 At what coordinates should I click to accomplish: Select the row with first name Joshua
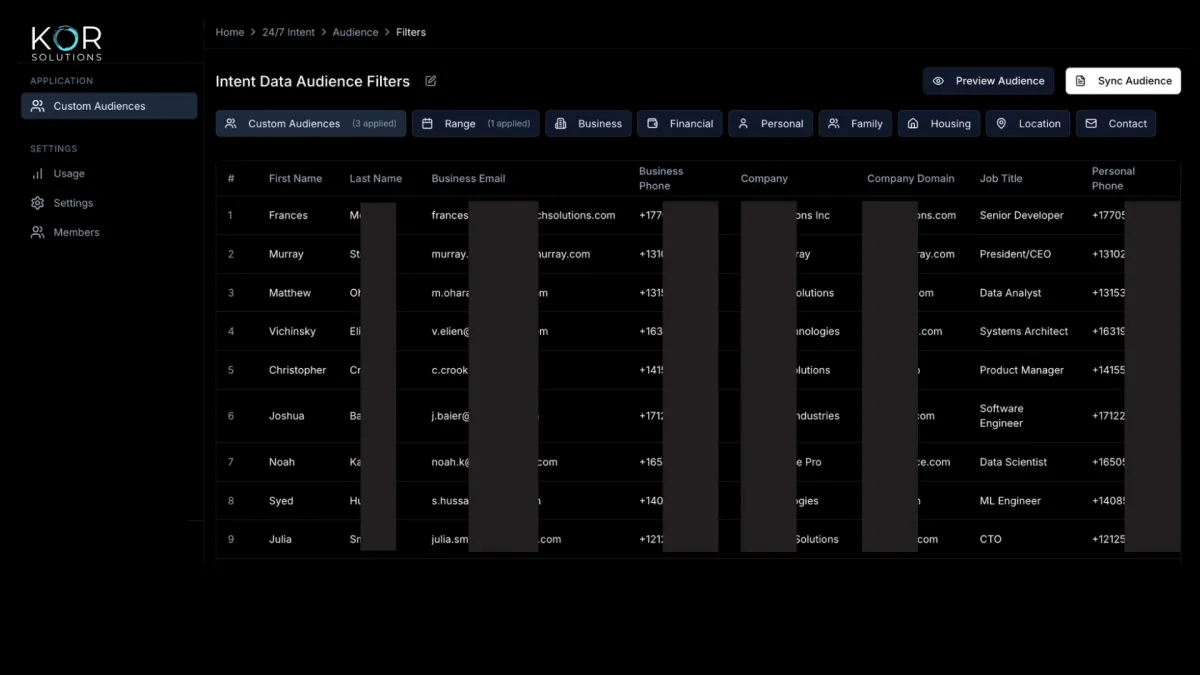(698, 416)
